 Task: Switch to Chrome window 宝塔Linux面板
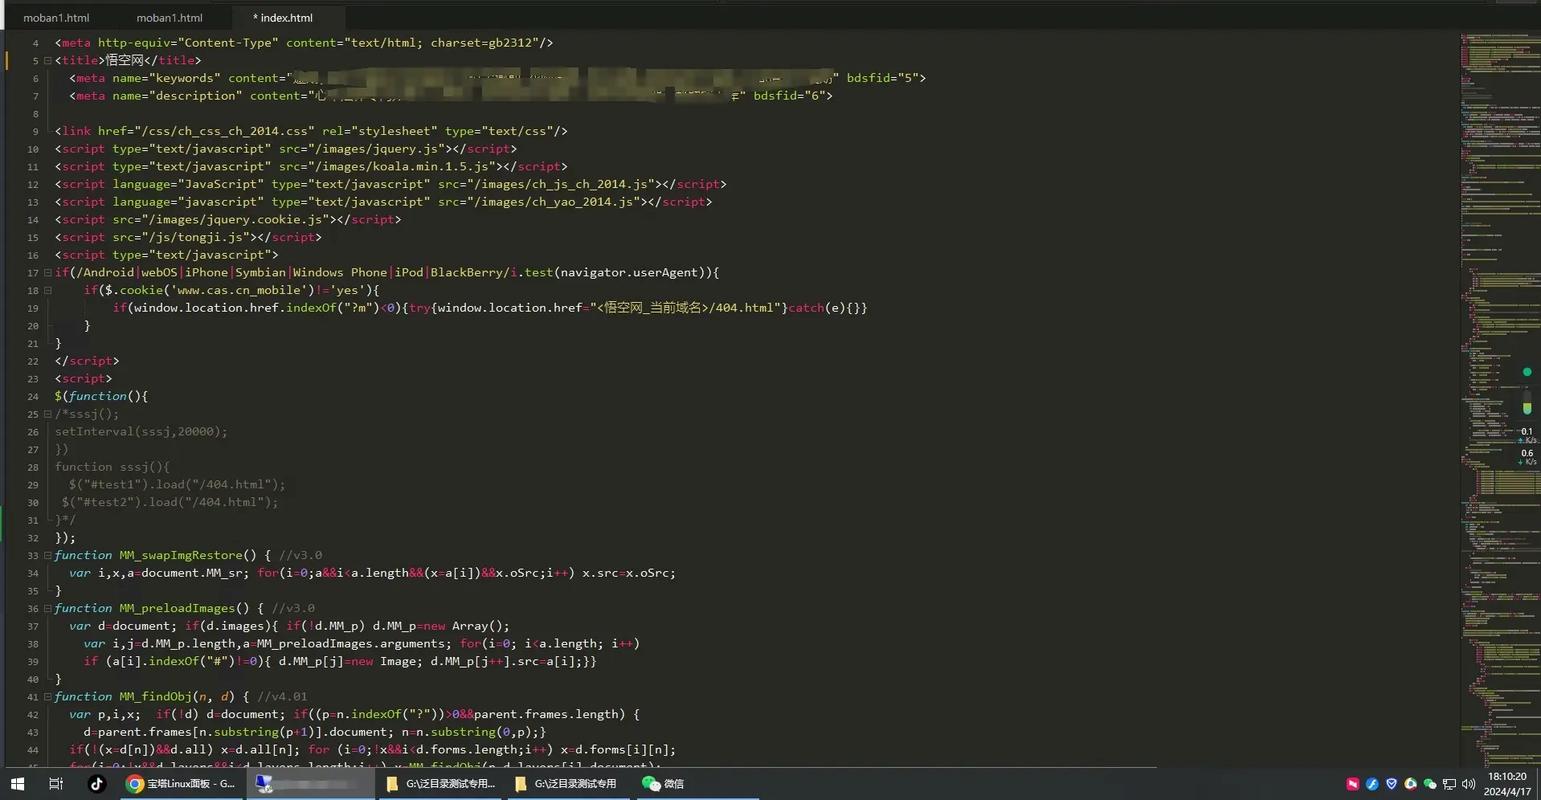coord(181,784)
